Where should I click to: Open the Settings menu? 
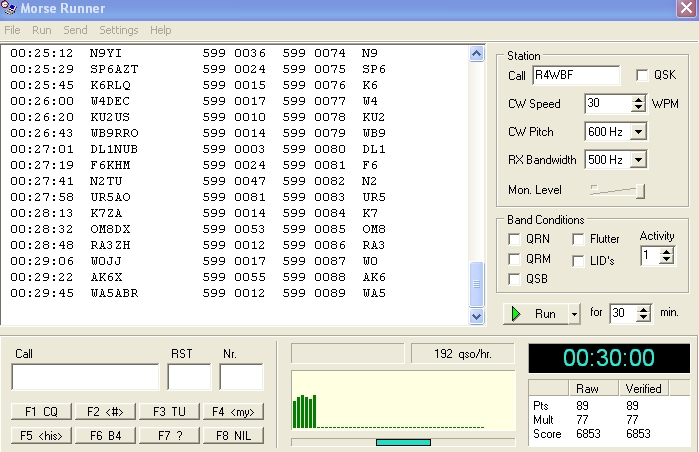coord(119,30)
